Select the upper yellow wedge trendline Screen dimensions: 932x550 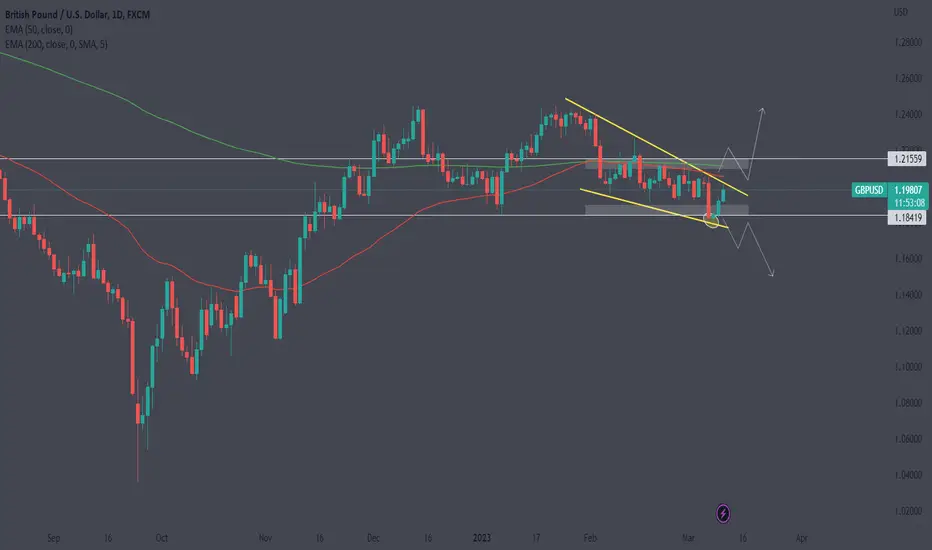[x=656, y=147]
